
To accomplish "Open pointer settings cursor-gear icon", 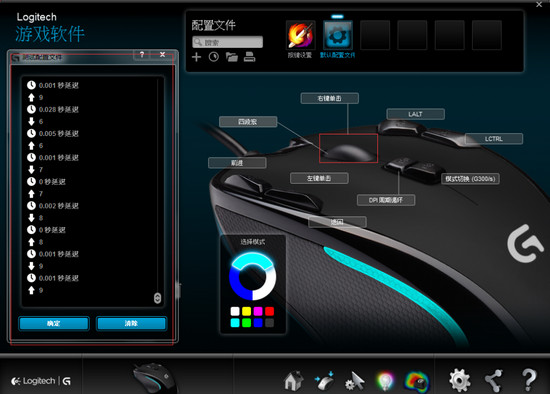I will click(x=354, y=381).
